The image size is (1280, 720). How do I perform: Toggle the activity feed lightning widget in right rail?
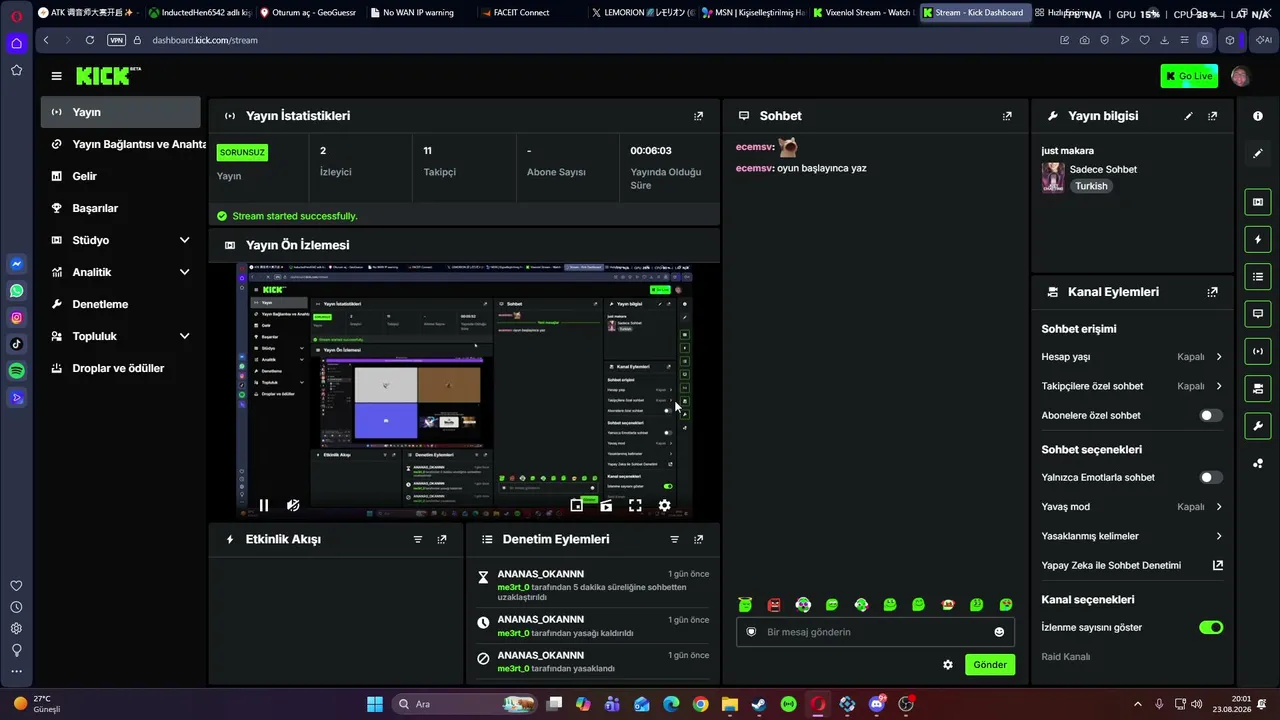click(1258, 240)
